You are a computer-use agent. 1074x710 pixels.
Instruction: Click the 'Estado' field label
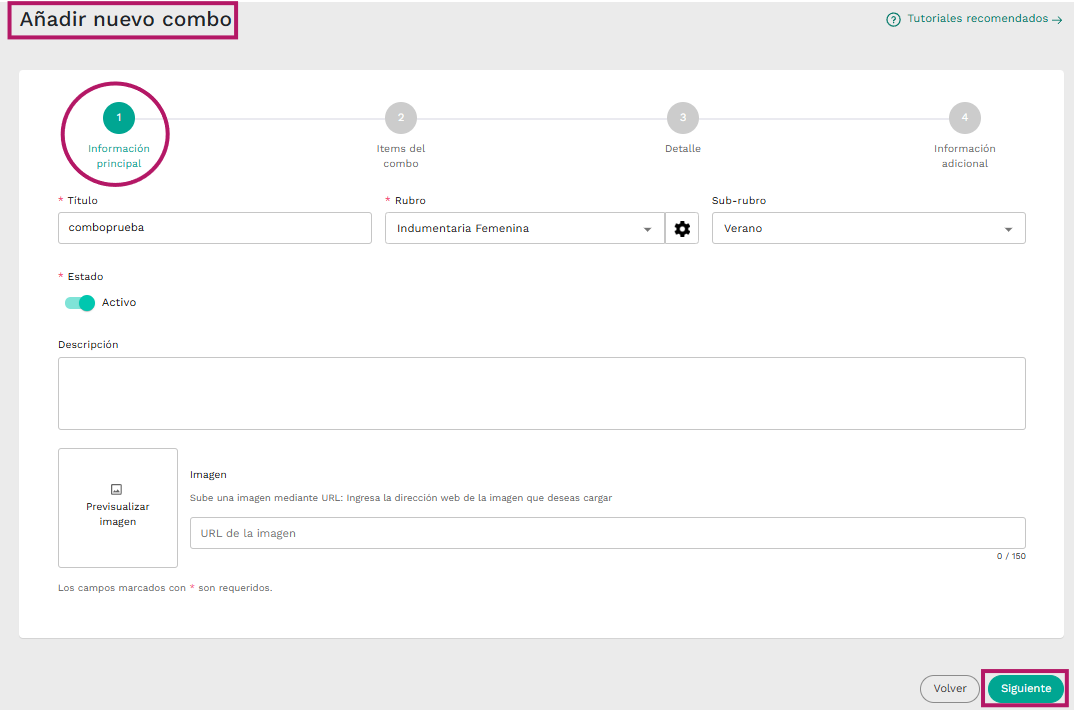[x=85, y=277]
